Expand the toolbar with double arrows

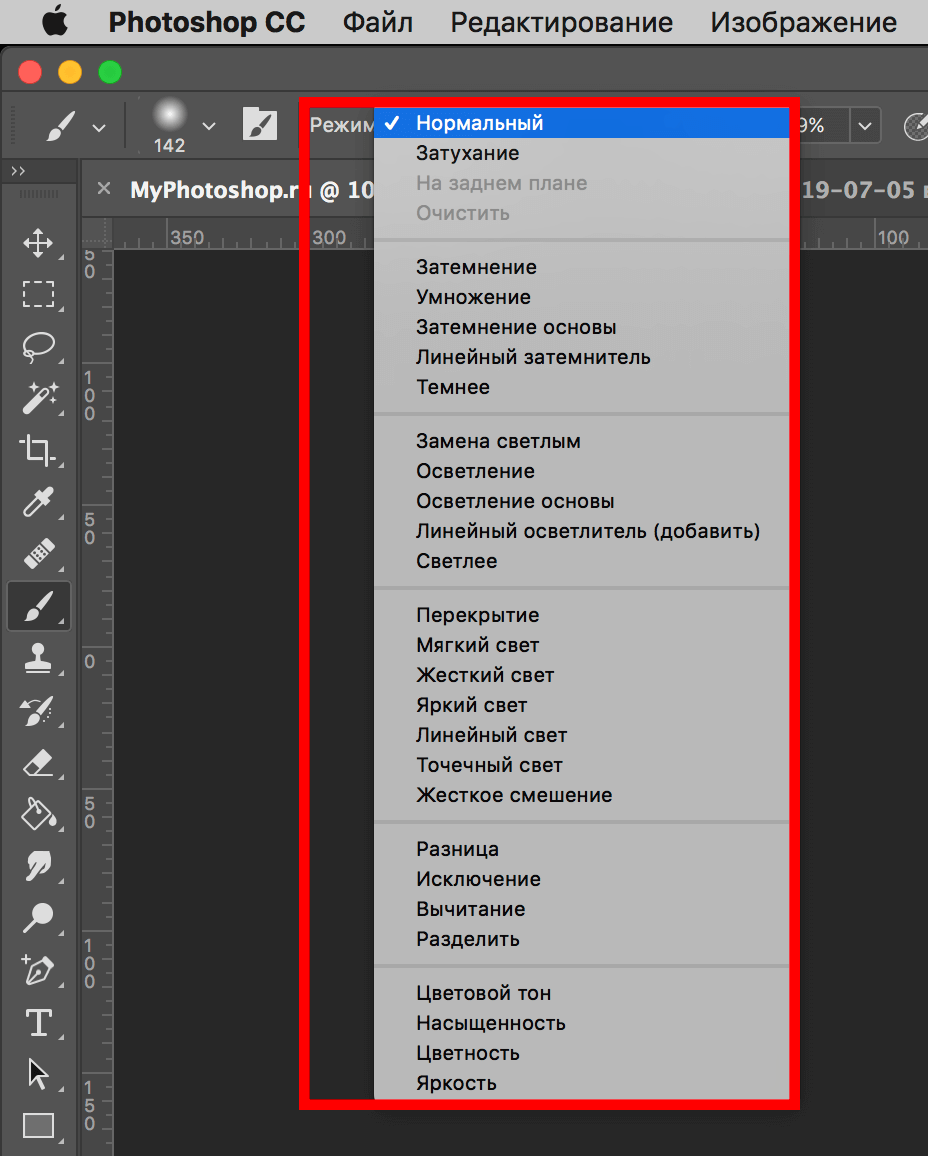pos(18,171)
